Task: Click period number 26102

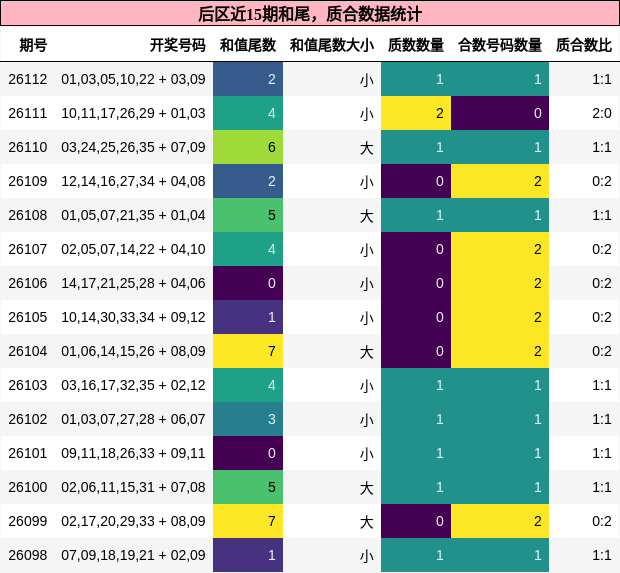Action: (x=28, y=419)
